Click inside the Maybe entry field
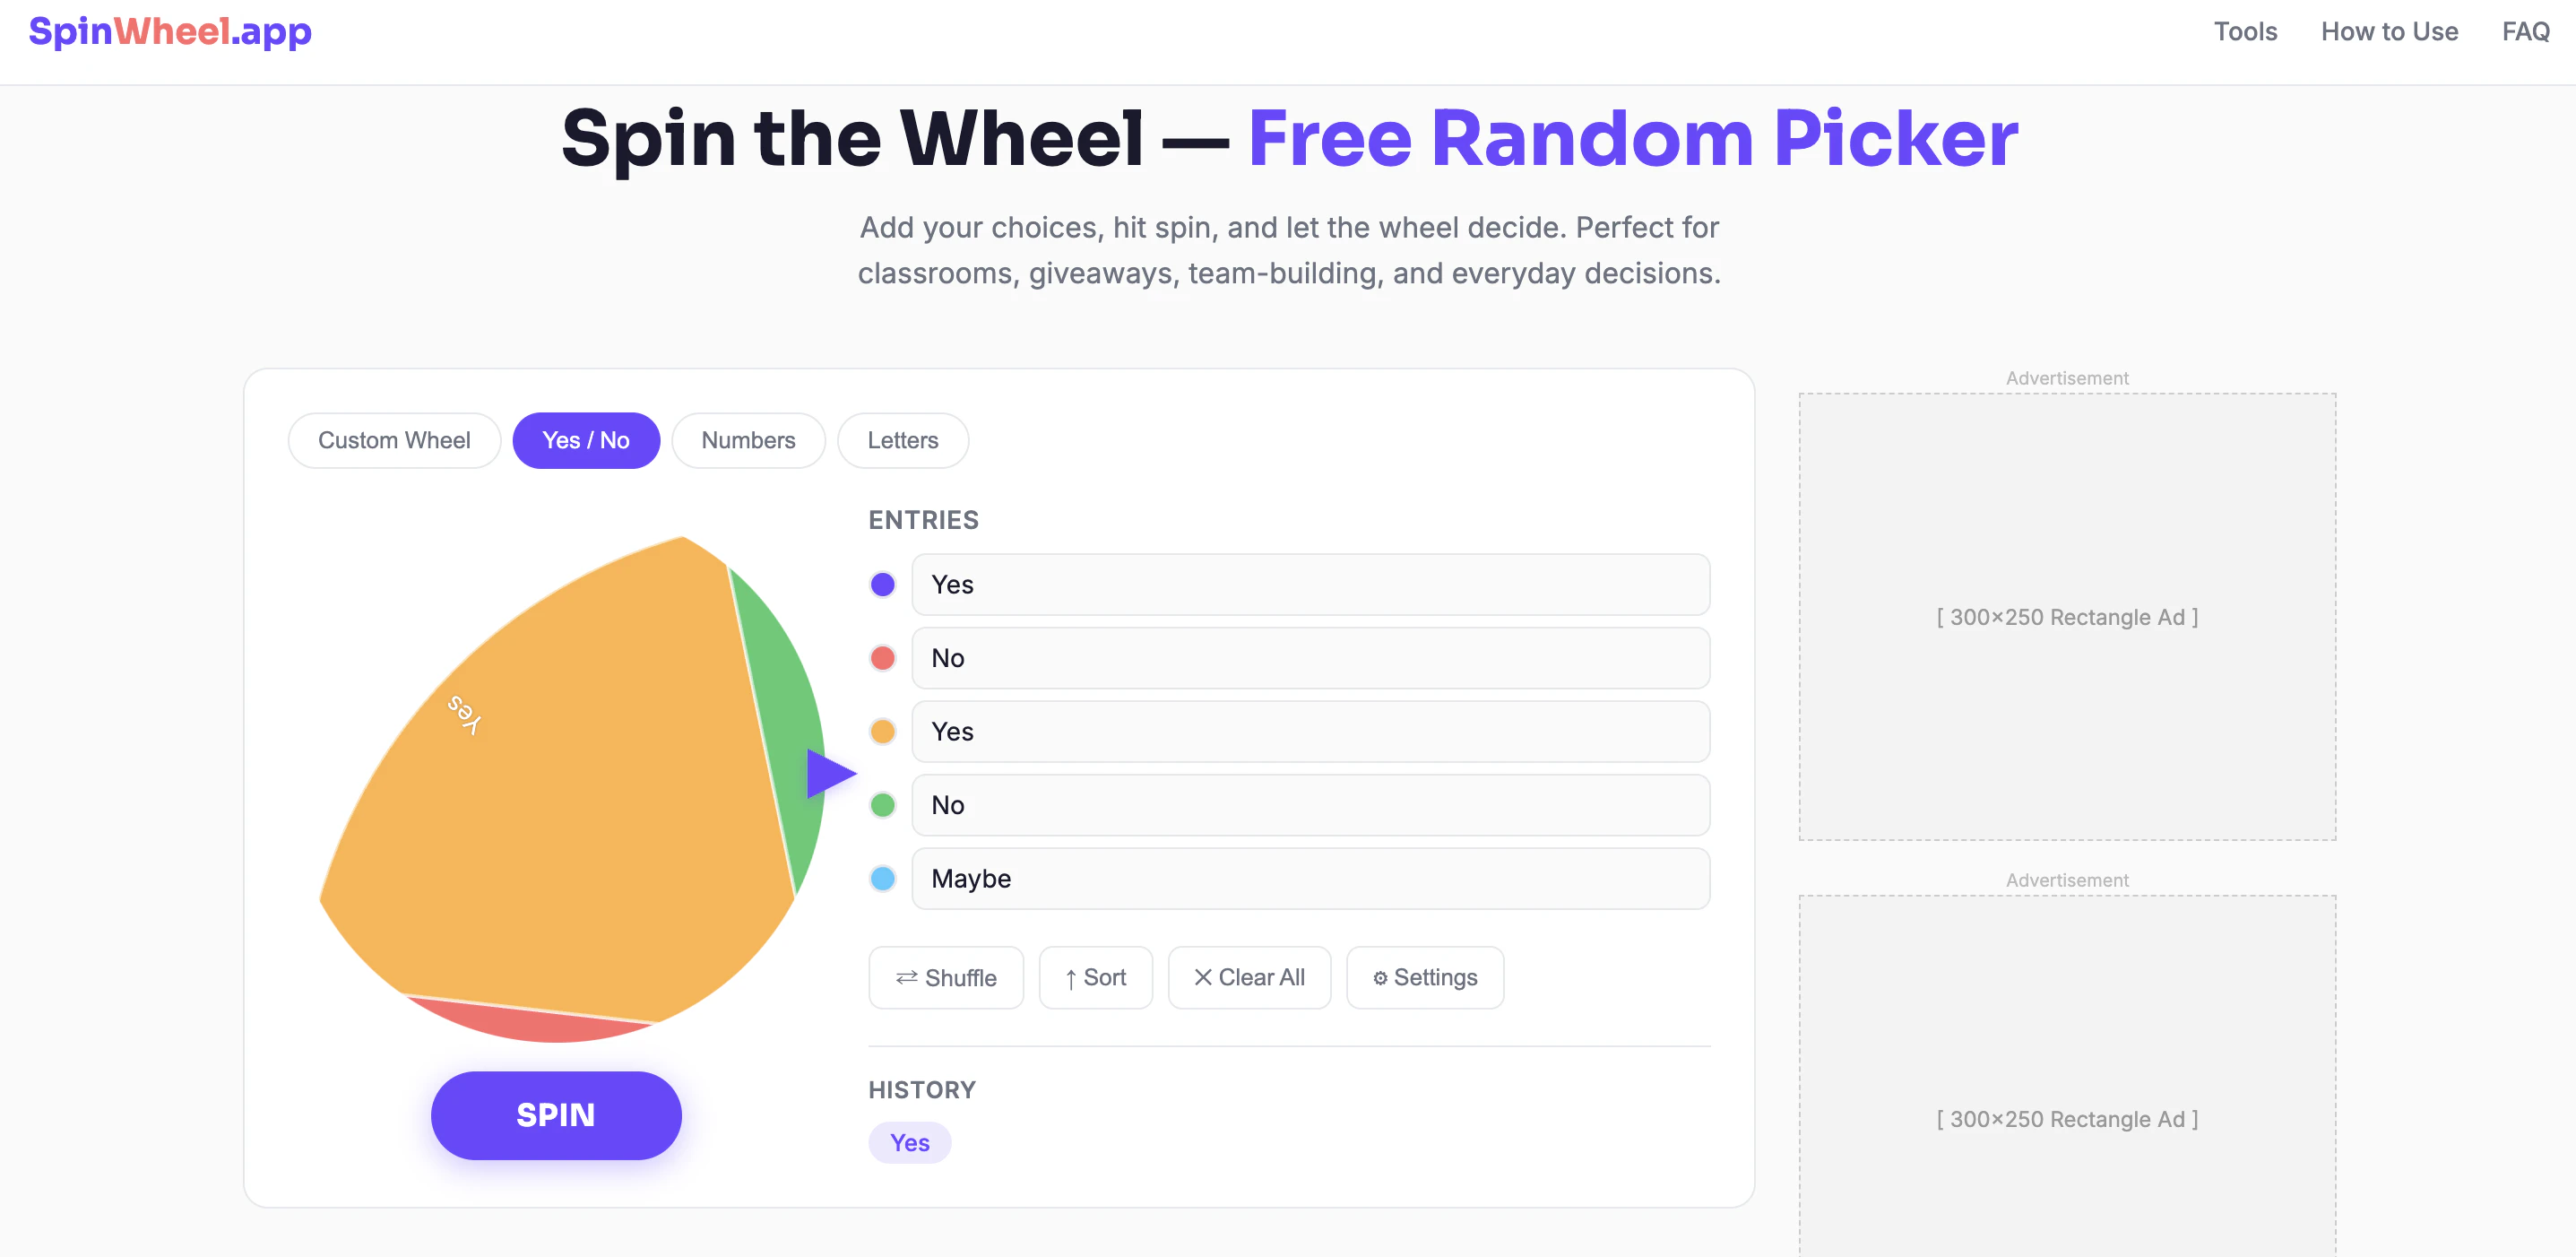The width and height of the screenshot is (2576, 1257). [1310, 878]
